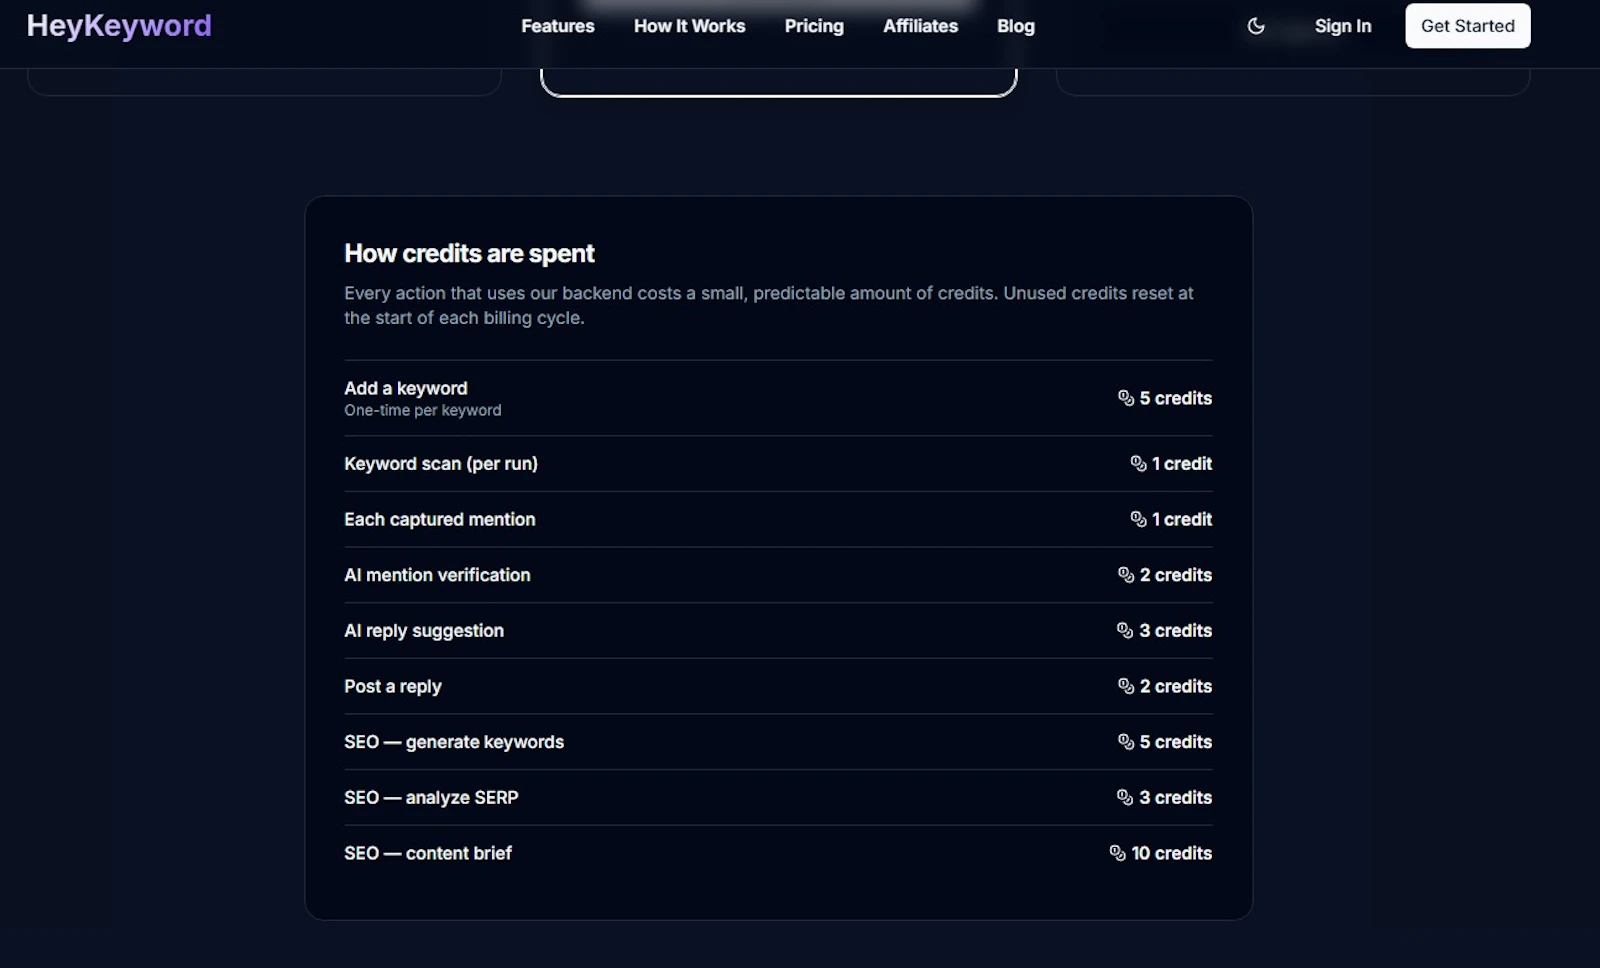Click the Sign In link
Screen dimensions: 1600x968
(x=1343, y=26)
